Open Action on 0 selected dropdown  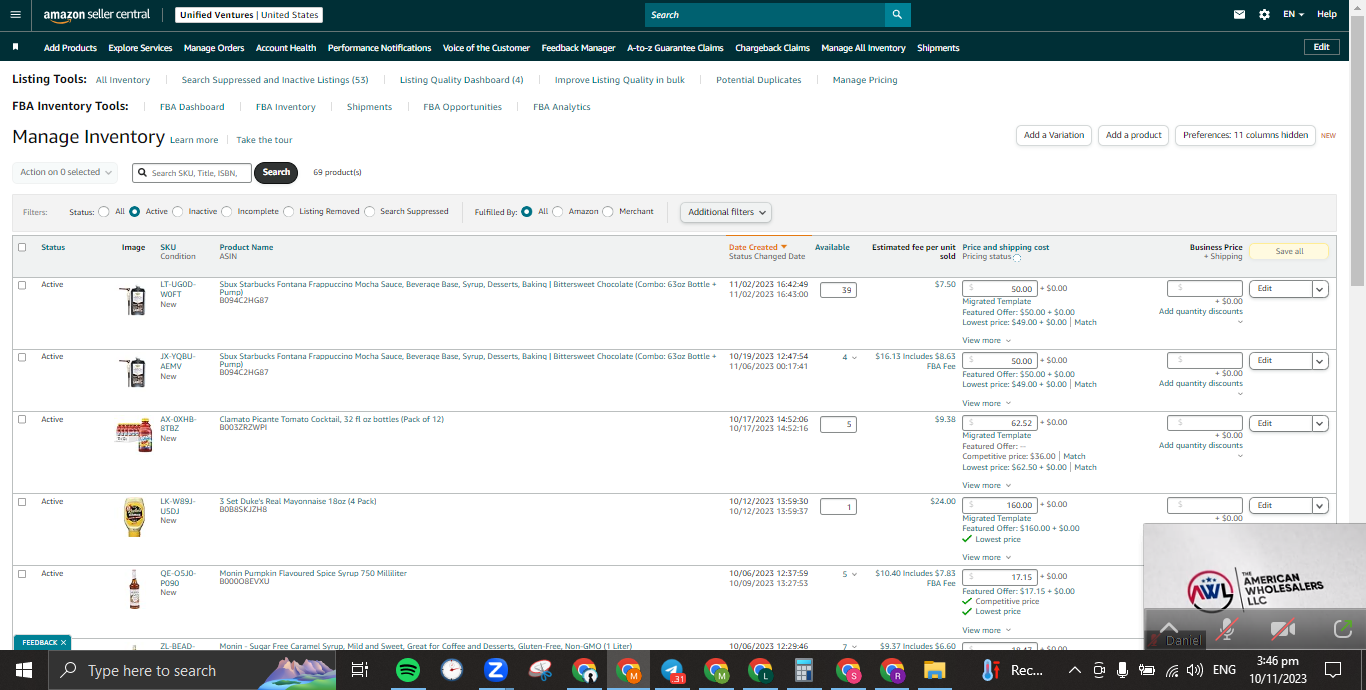65,172
